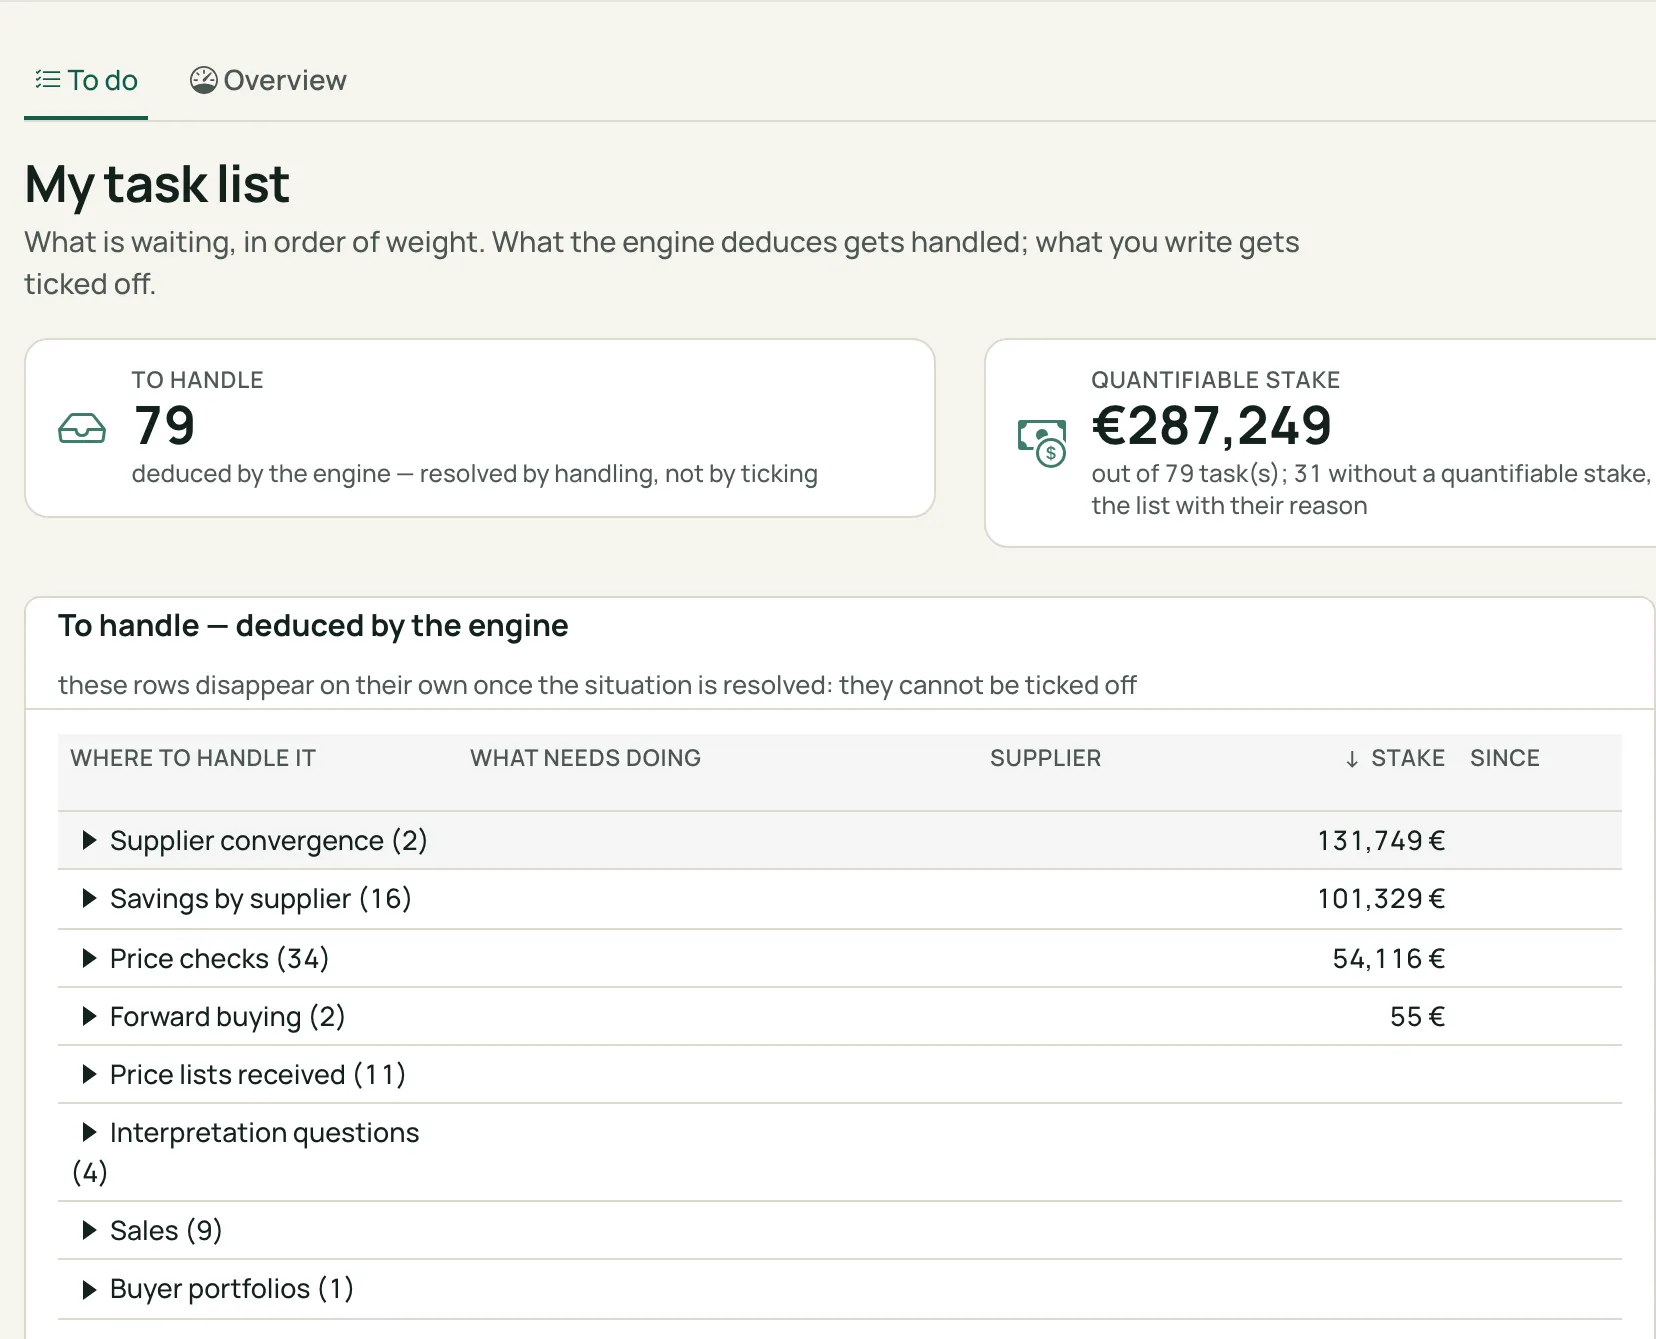
Task: Click the money icon in Quantifiable Stake card
Action: pyautogui.click(x=1042, y=443)
